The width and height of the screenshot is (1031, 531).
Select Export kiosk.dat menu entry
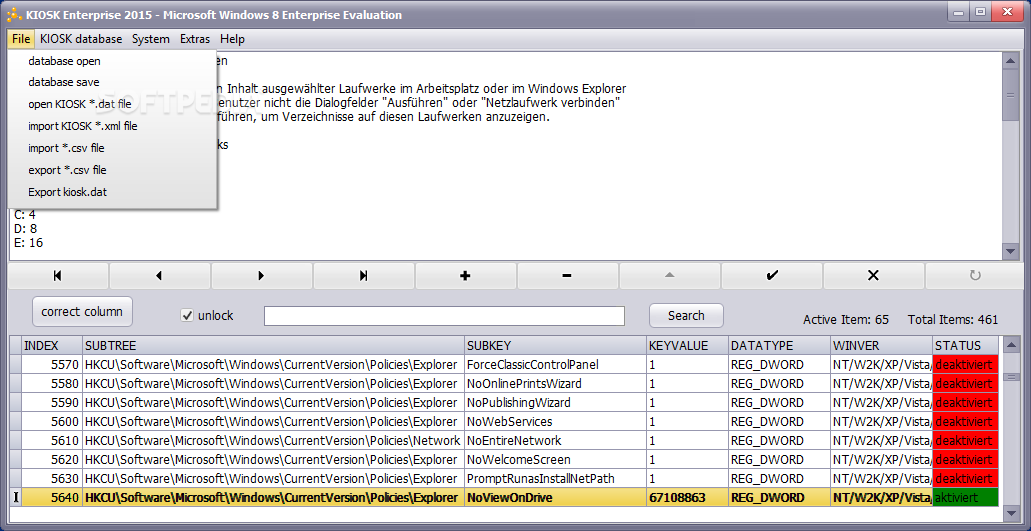(112, 192)
